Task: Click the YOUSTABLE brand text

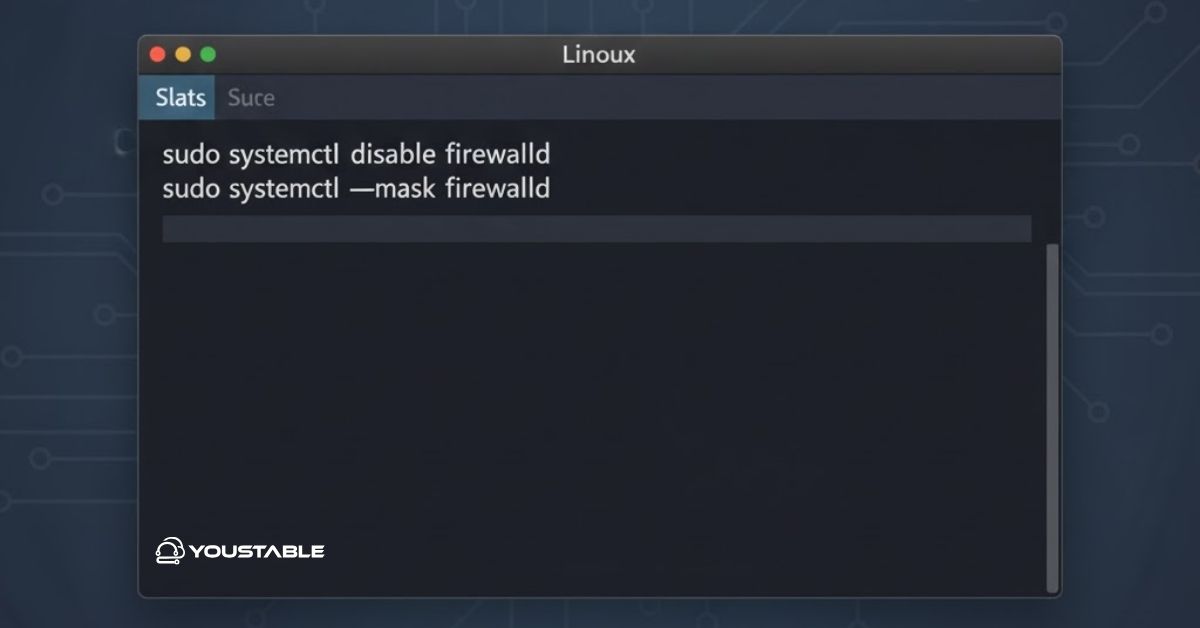Action: click(256, 551)
